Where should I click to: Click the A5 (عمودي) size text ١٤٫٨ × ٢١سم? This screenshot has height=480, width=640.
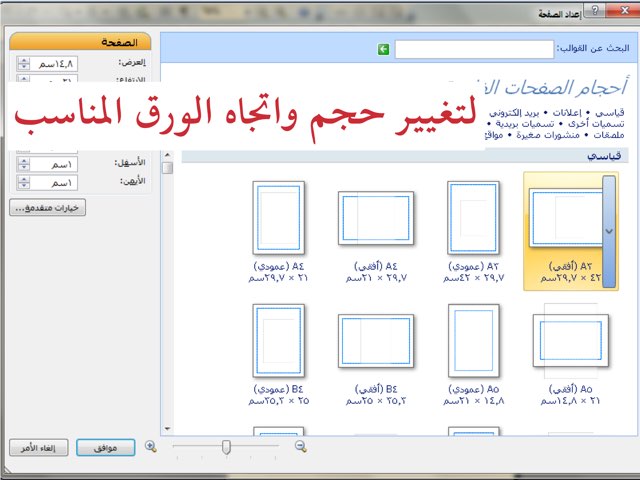473,401
